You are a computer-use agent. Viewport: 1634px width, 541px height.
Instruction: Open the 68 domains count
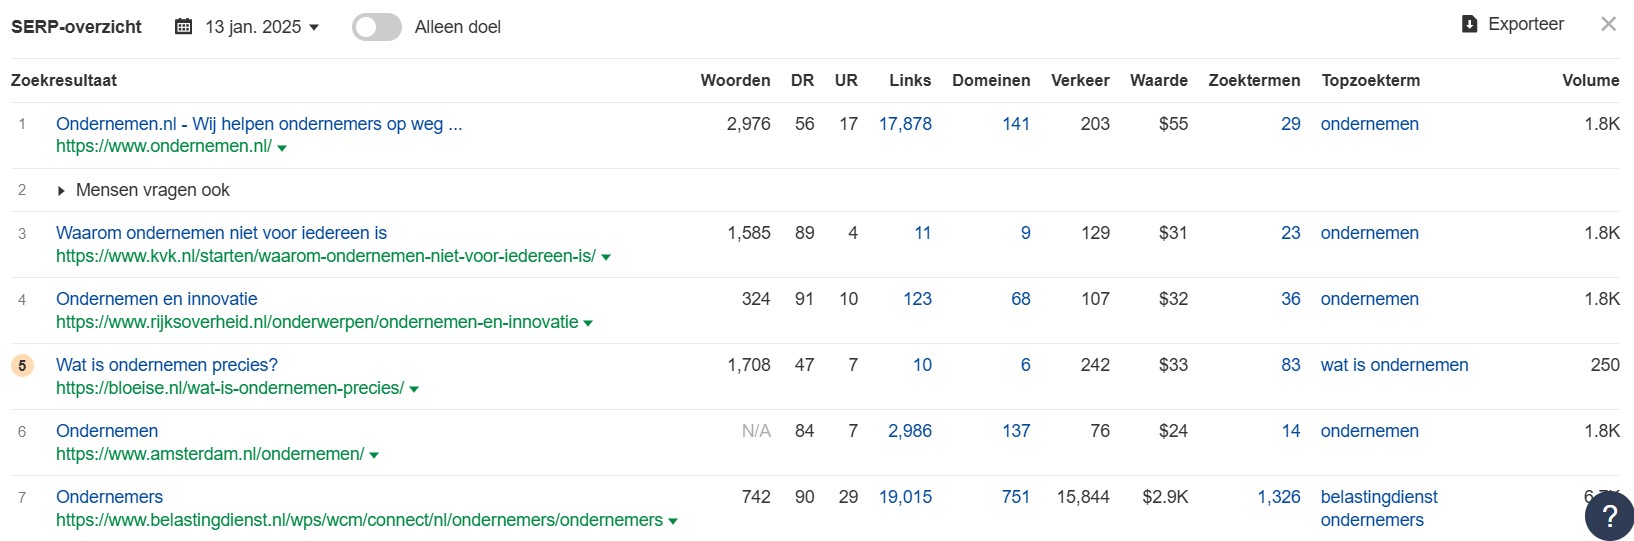[1021, 299]
